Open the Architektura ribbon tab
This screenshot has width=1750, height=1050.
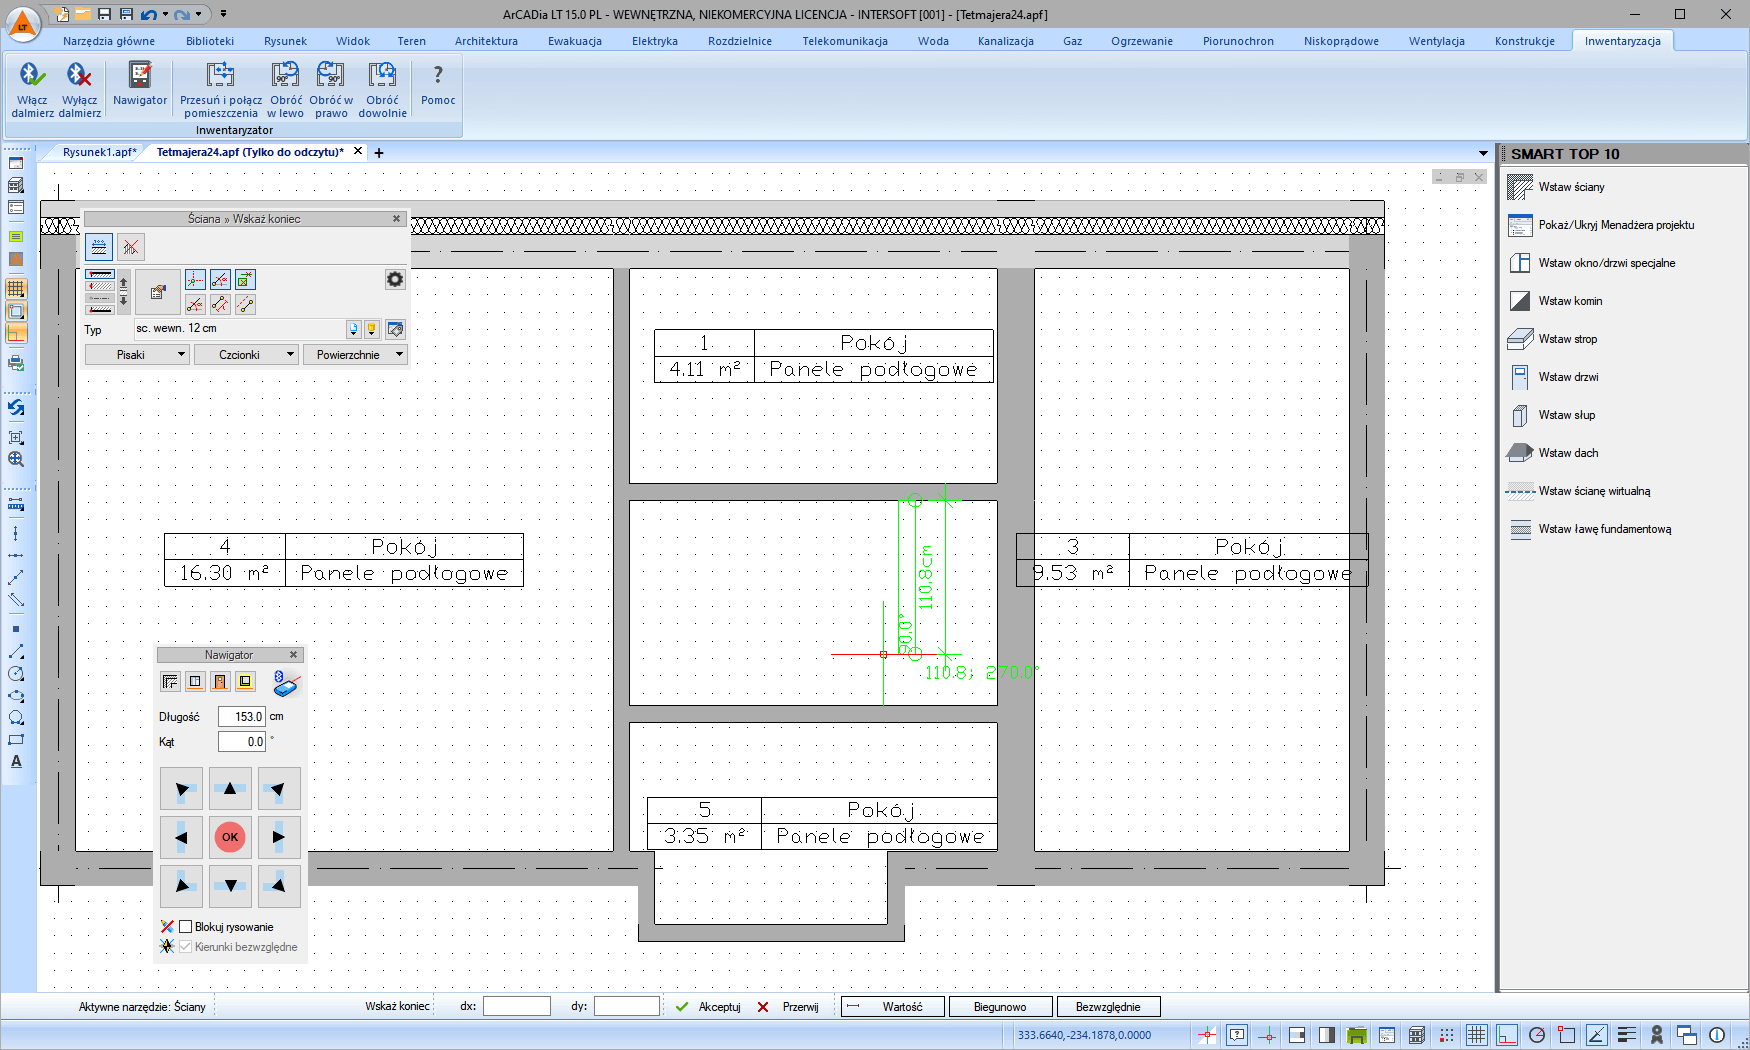point(486,41)
